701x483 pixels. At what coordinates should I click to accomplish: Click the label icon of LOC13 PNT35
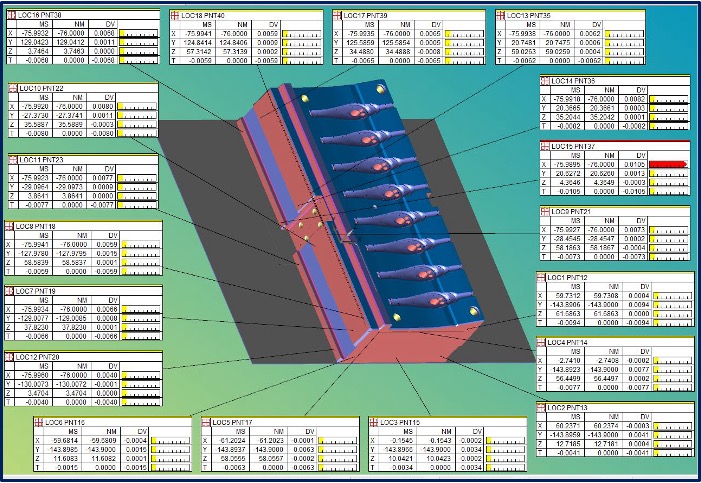click(501, 16)
